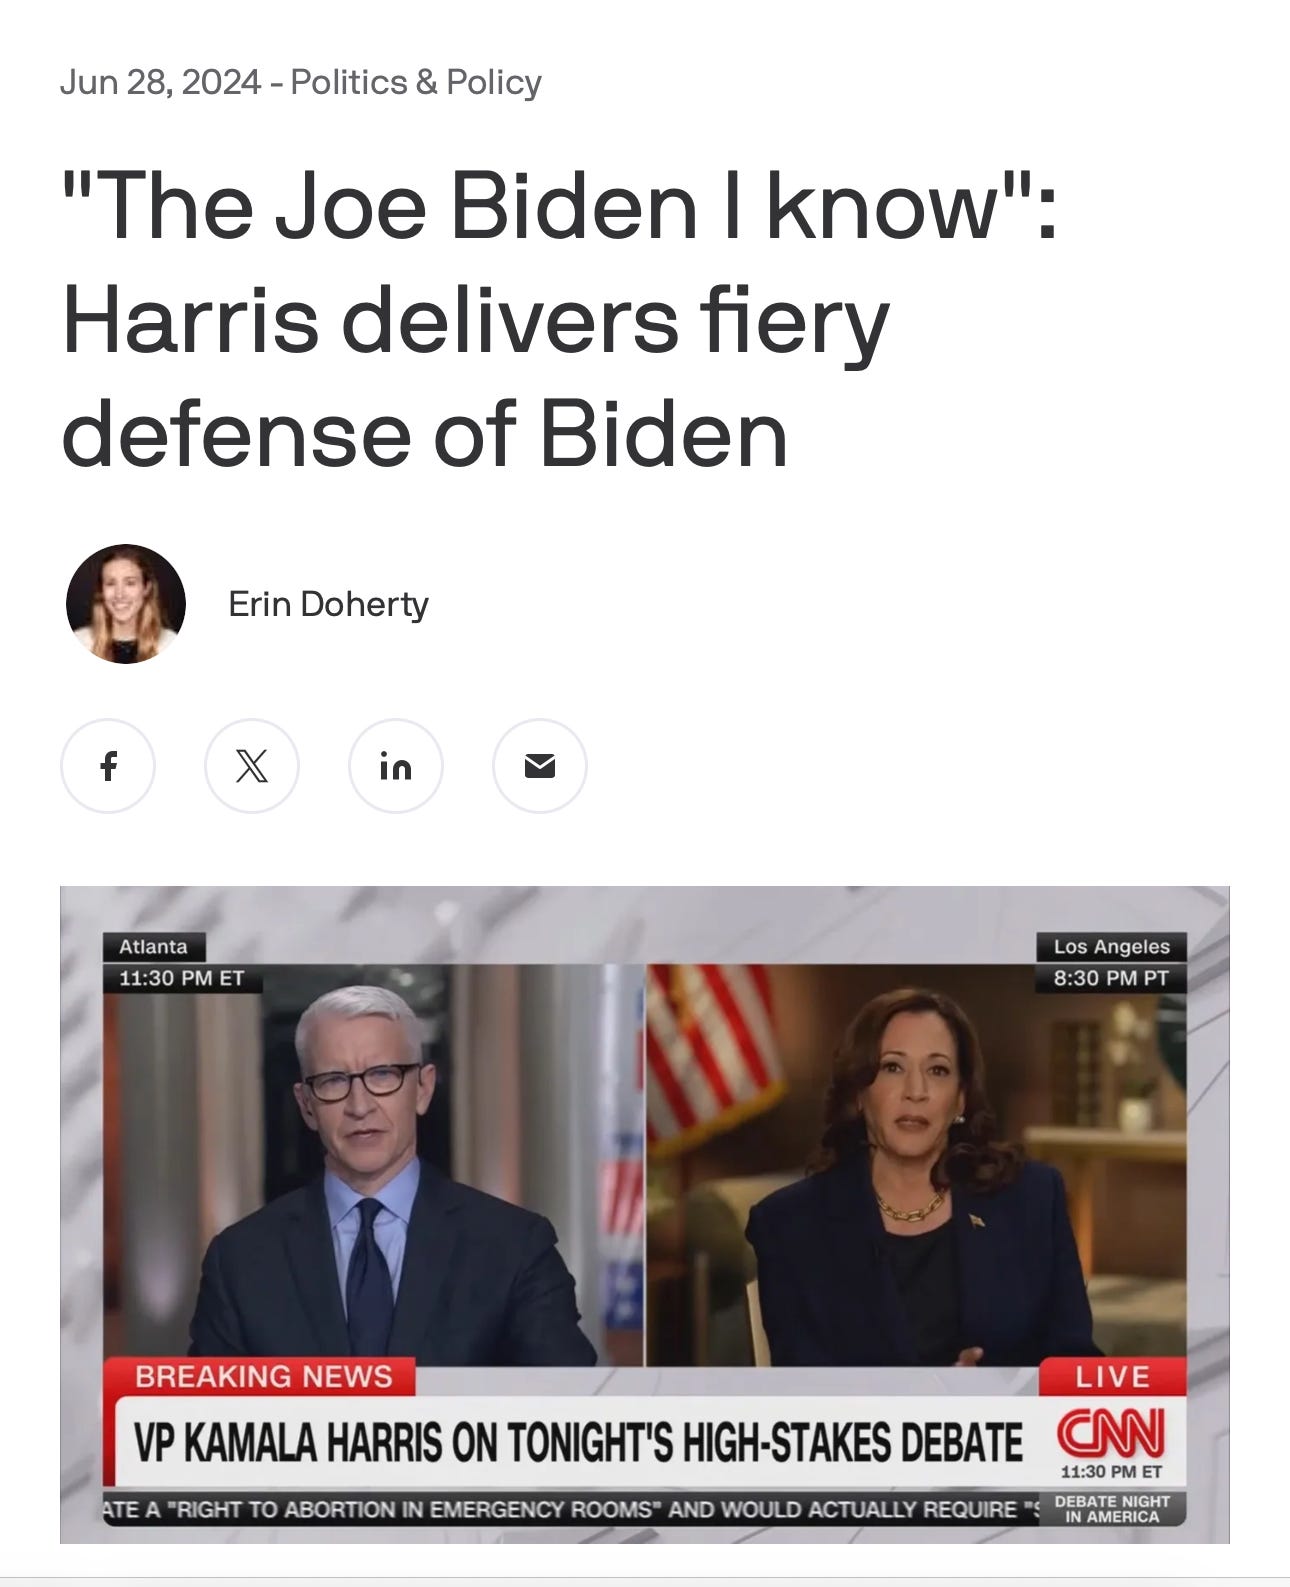Click the Debate Night in America badge

[1112, 1509]
